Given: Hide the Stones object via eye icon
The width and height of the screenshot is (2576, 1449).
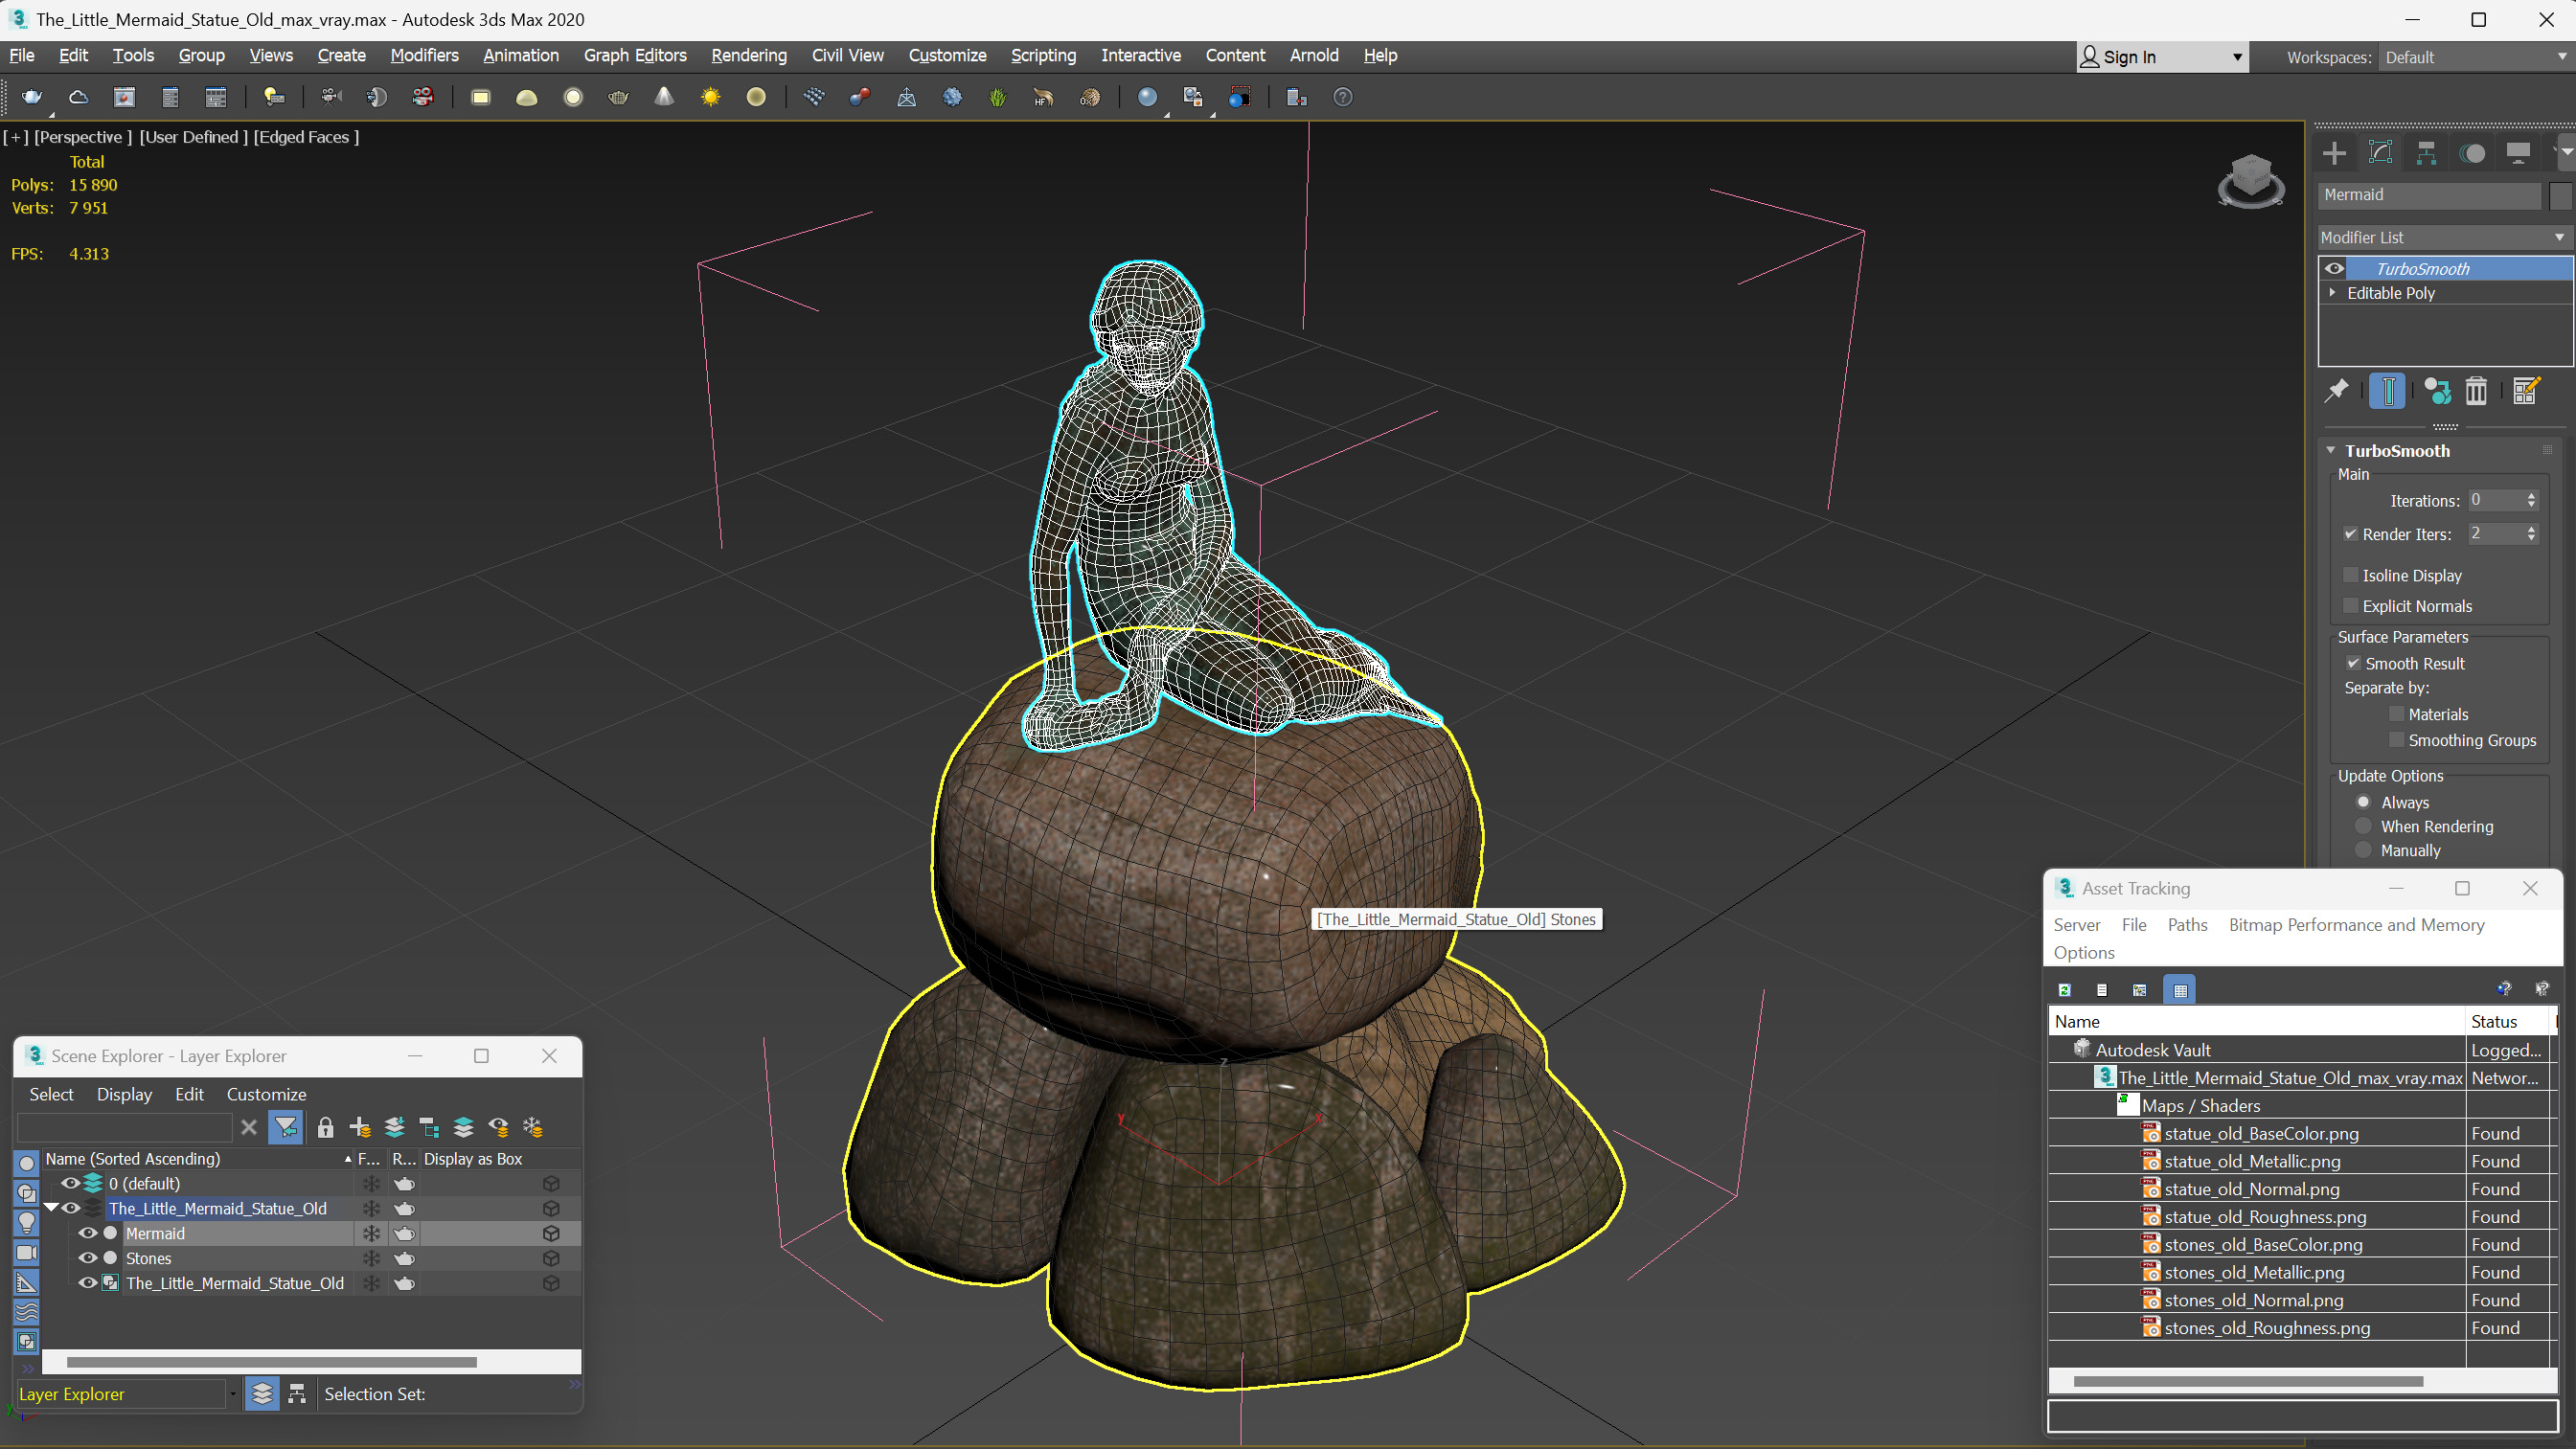Looking at the screenshot, I should point(88,1258).
